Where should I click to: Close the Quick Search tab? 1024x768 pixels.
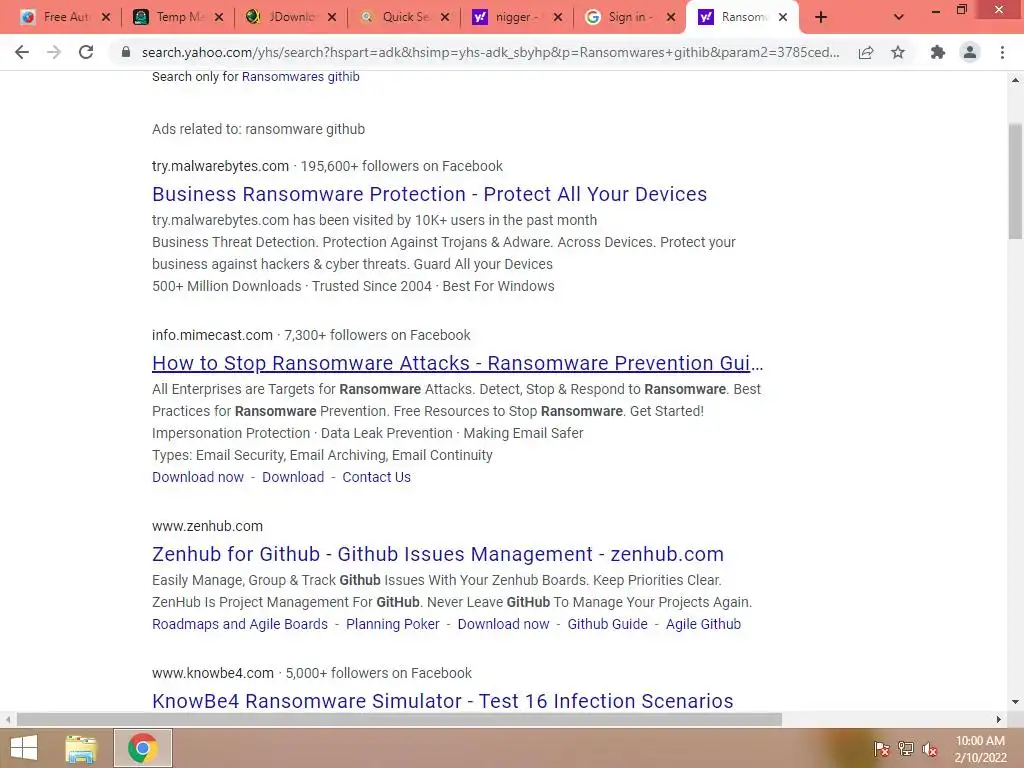(x=445, y=18)
